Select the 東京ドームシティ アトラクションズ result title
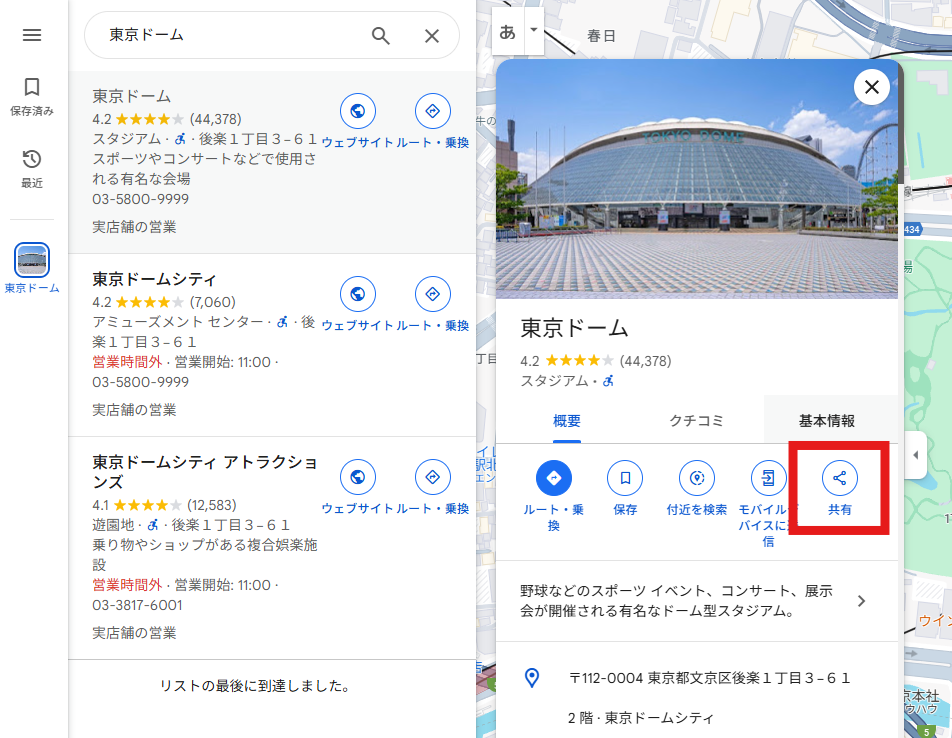 (205, 472)
